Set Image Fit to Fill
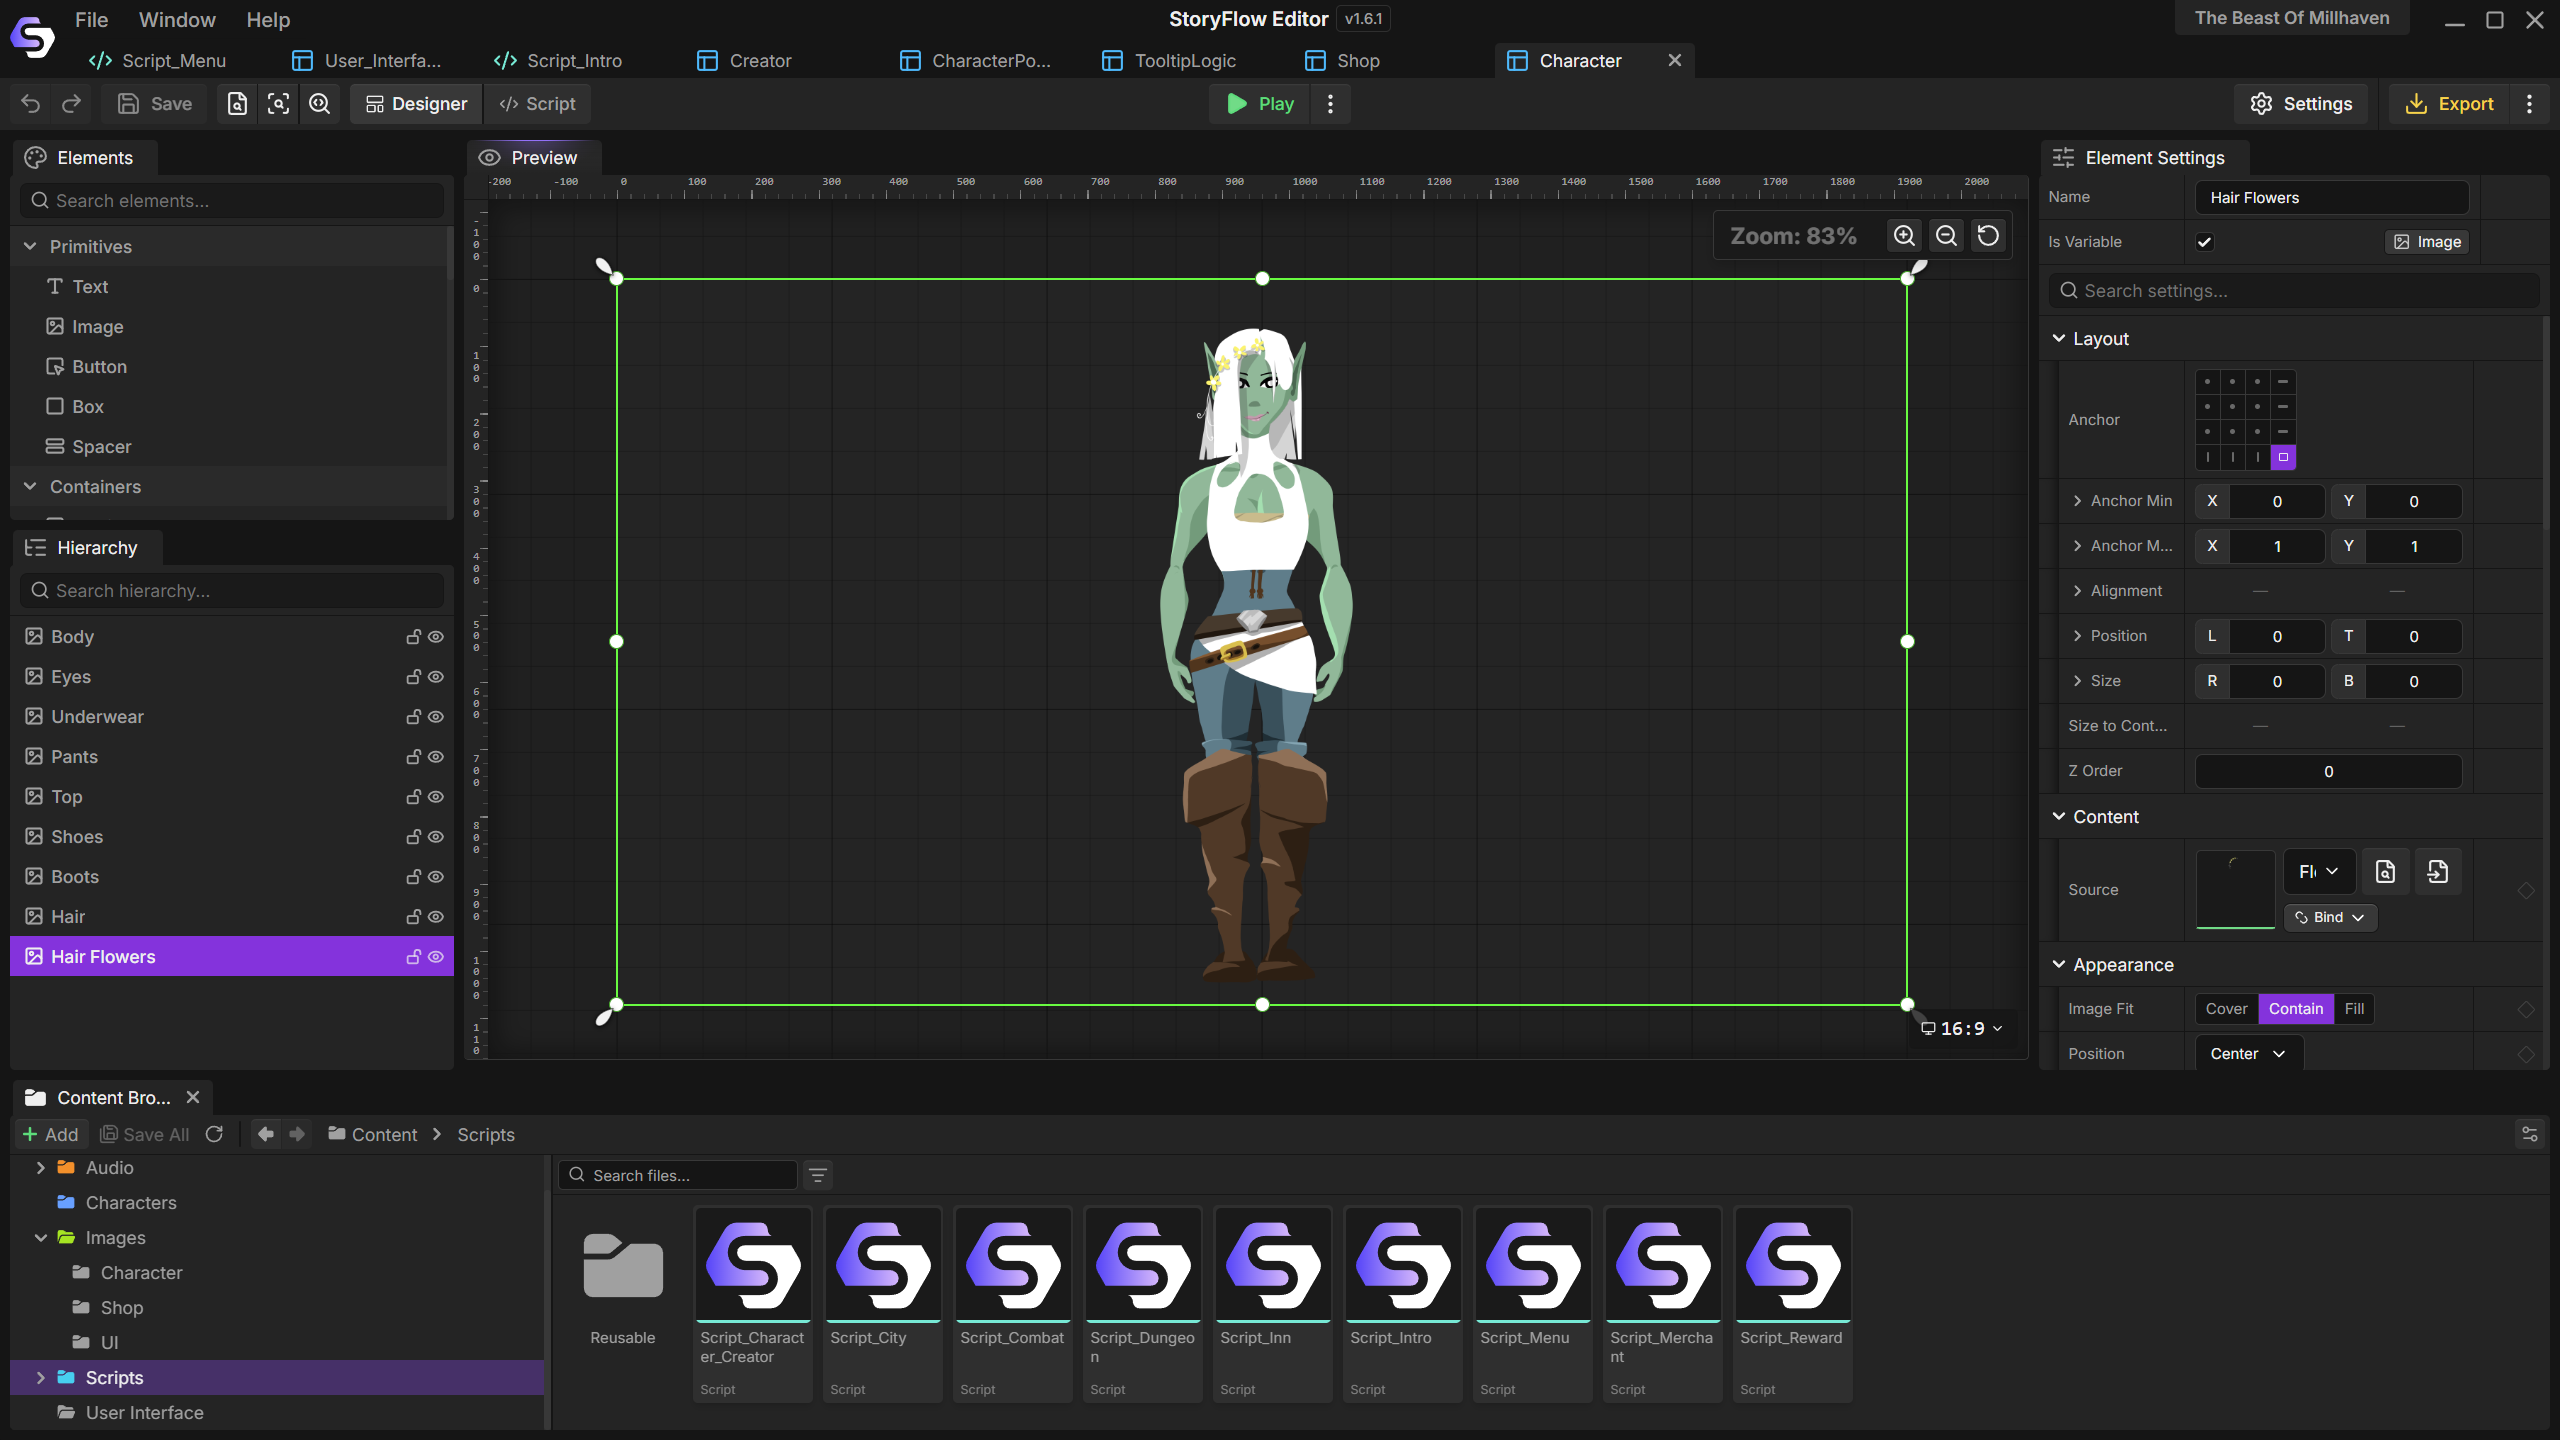 tap(2354, 1009)
